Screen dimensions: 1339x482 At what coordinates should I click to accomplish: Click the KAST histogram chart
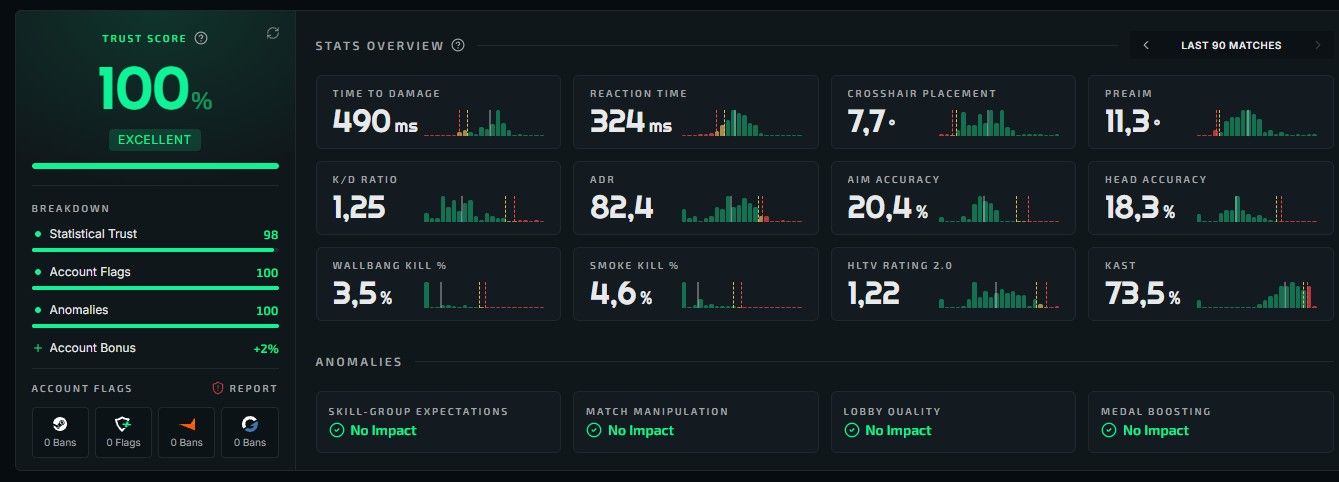point(1257,294)
